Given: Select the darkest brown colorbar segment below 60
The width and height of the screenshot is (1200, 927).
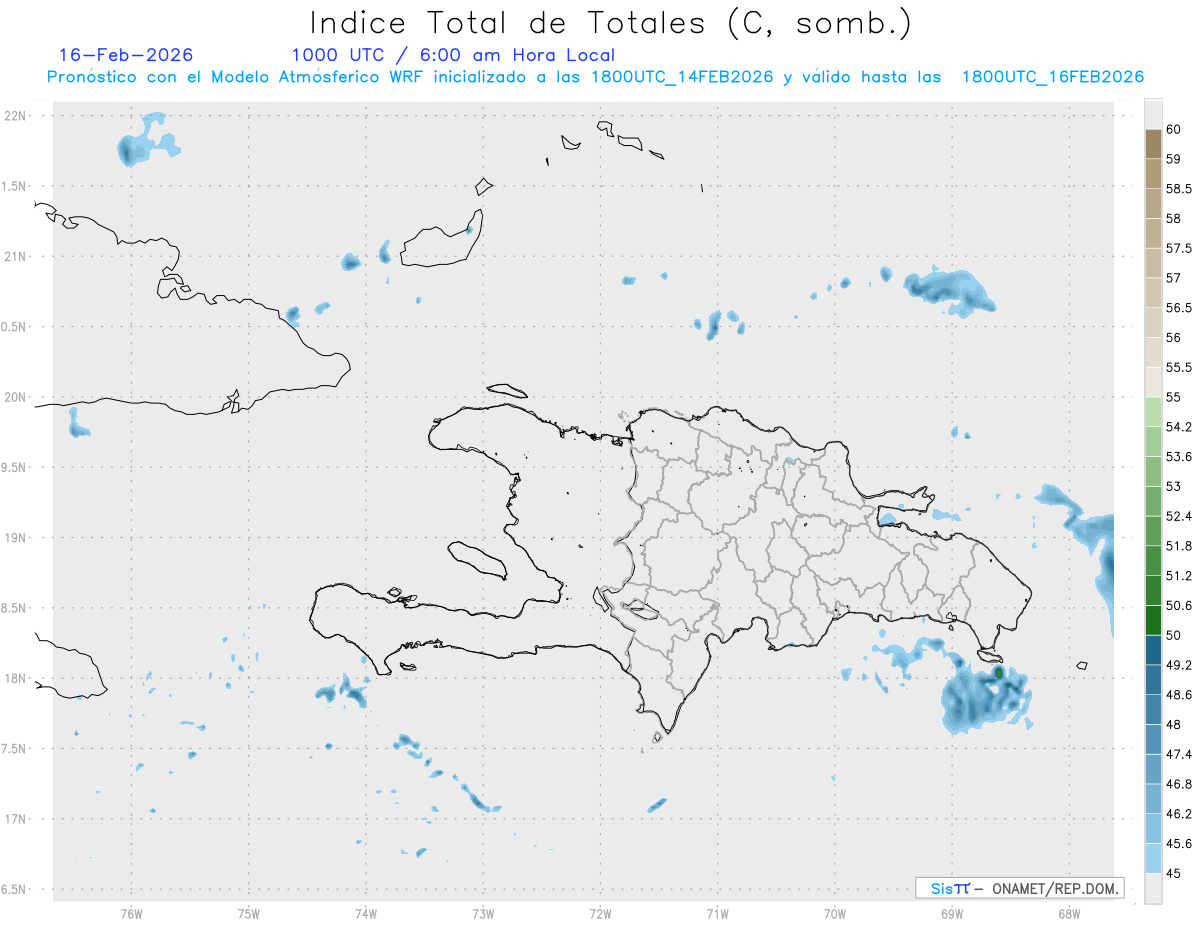Looking at the screenshot, I should coord(1153,144).
